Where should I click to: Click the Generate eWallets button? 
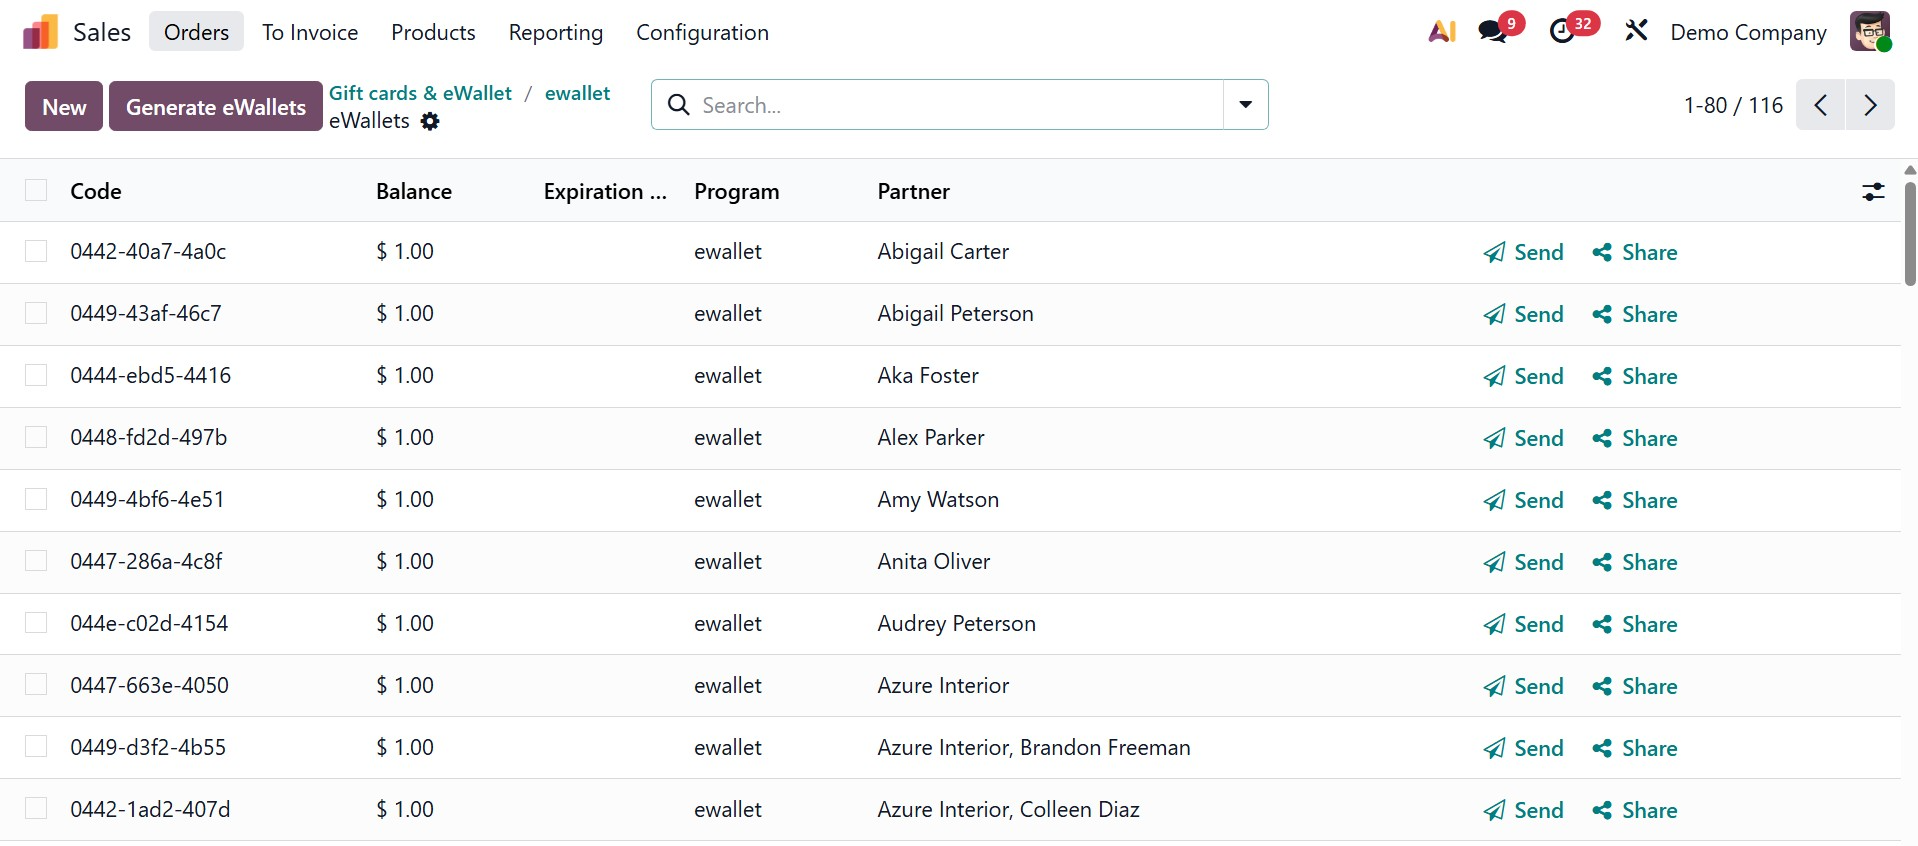pos(216,107)
